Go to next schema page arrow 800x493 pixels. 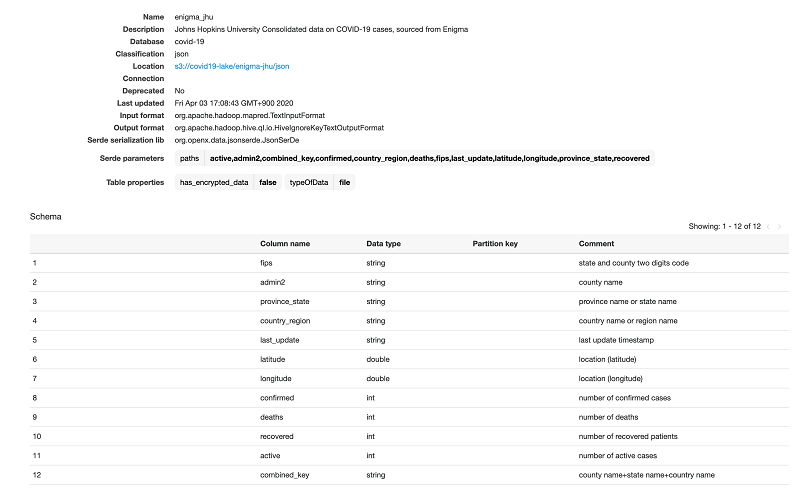coord(779,227)
